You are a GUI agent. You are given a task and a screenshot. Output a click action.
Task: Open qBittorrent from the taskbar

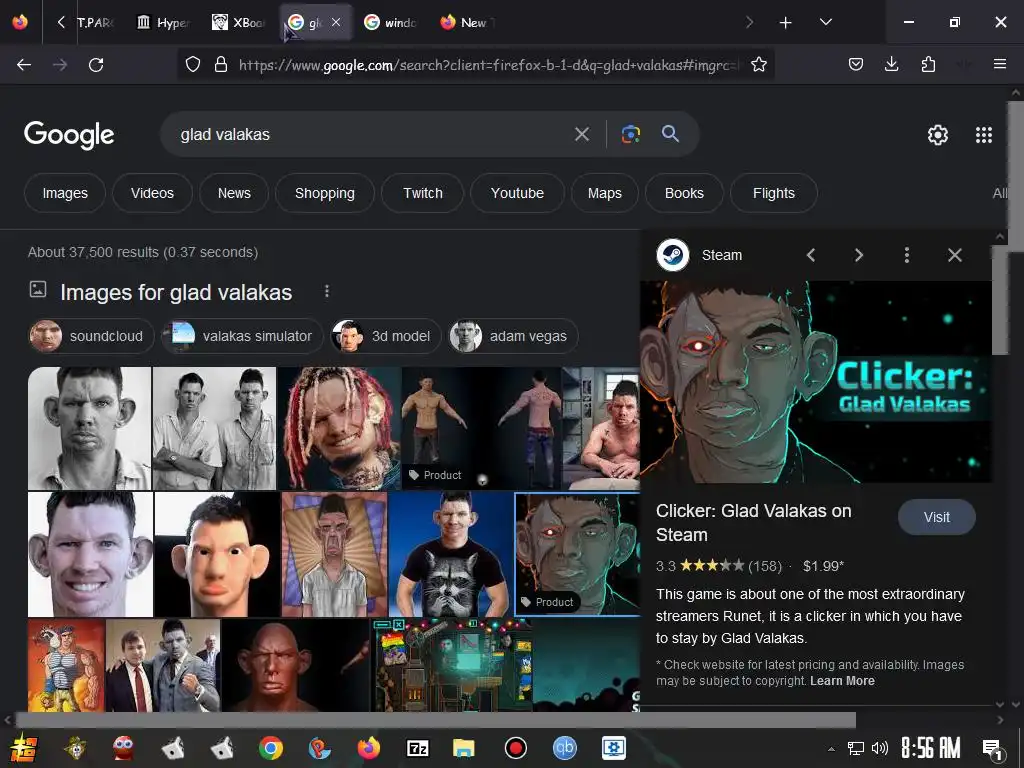[x=564, y=748]
